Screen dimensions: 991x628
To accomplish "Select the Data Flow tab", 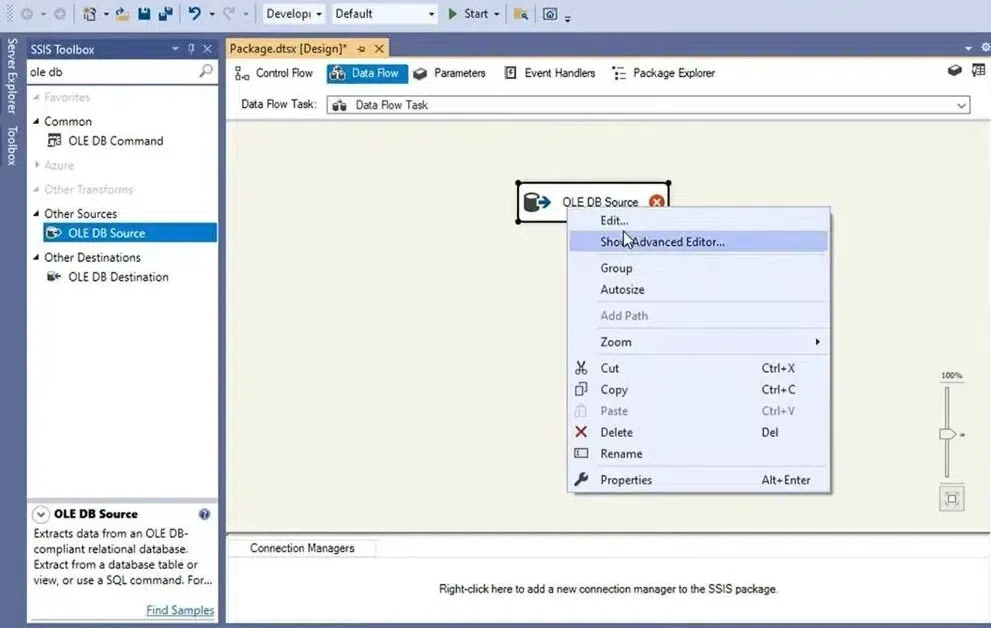I will pos(367,73).
